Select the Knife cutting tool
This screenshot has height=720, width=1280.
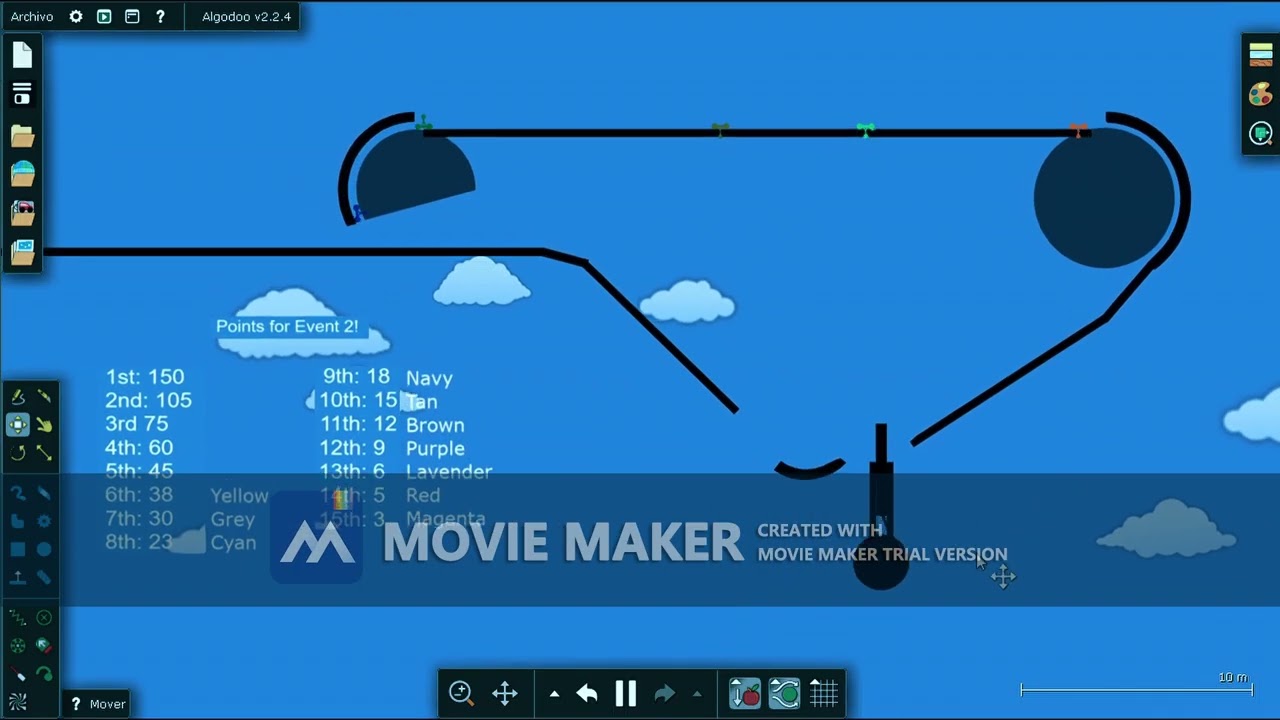[44, 398]
